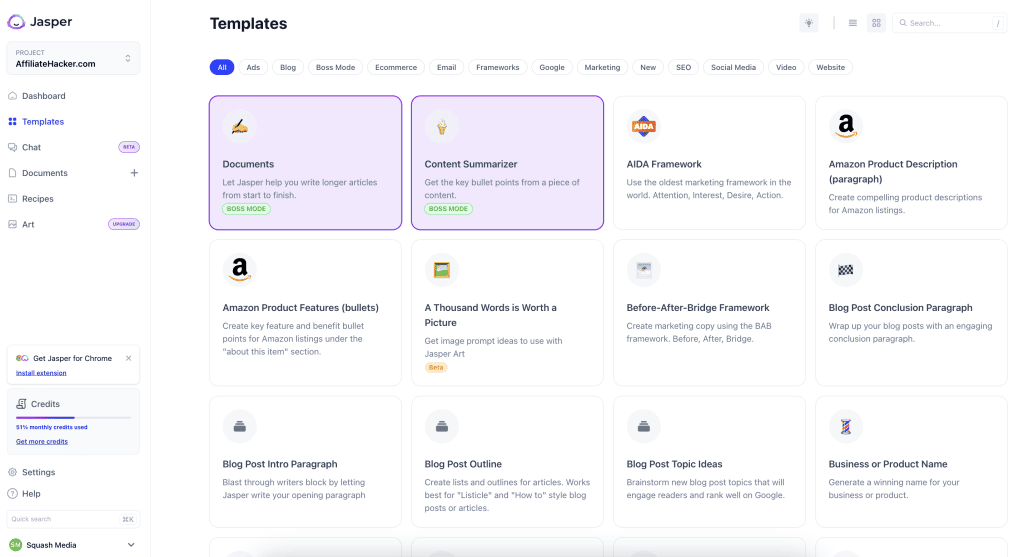Click the Blog Post Outline icon
1024x557 pixels.
click(x=441, y=426)
